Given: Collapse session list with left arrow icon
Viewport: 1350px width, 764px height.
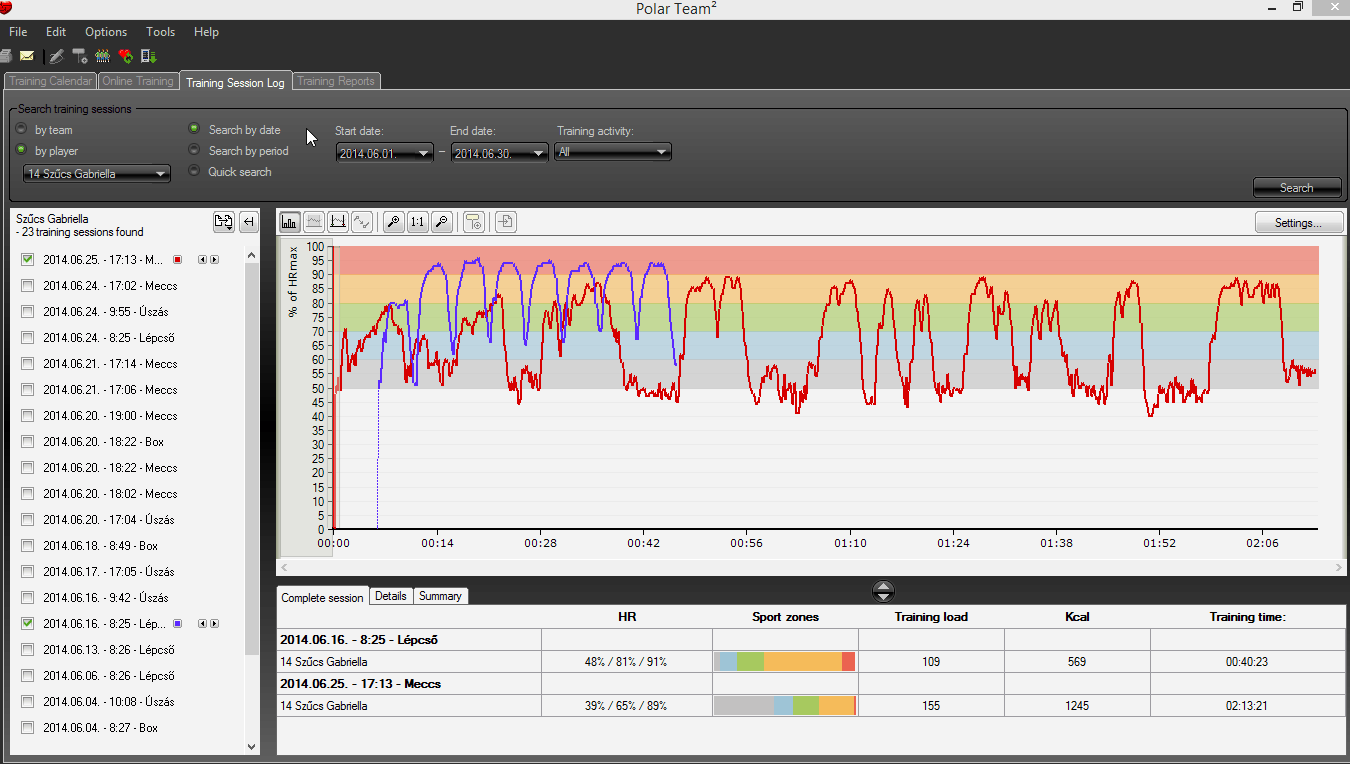Looking at the screenshot, I should (x=248, y=222).
